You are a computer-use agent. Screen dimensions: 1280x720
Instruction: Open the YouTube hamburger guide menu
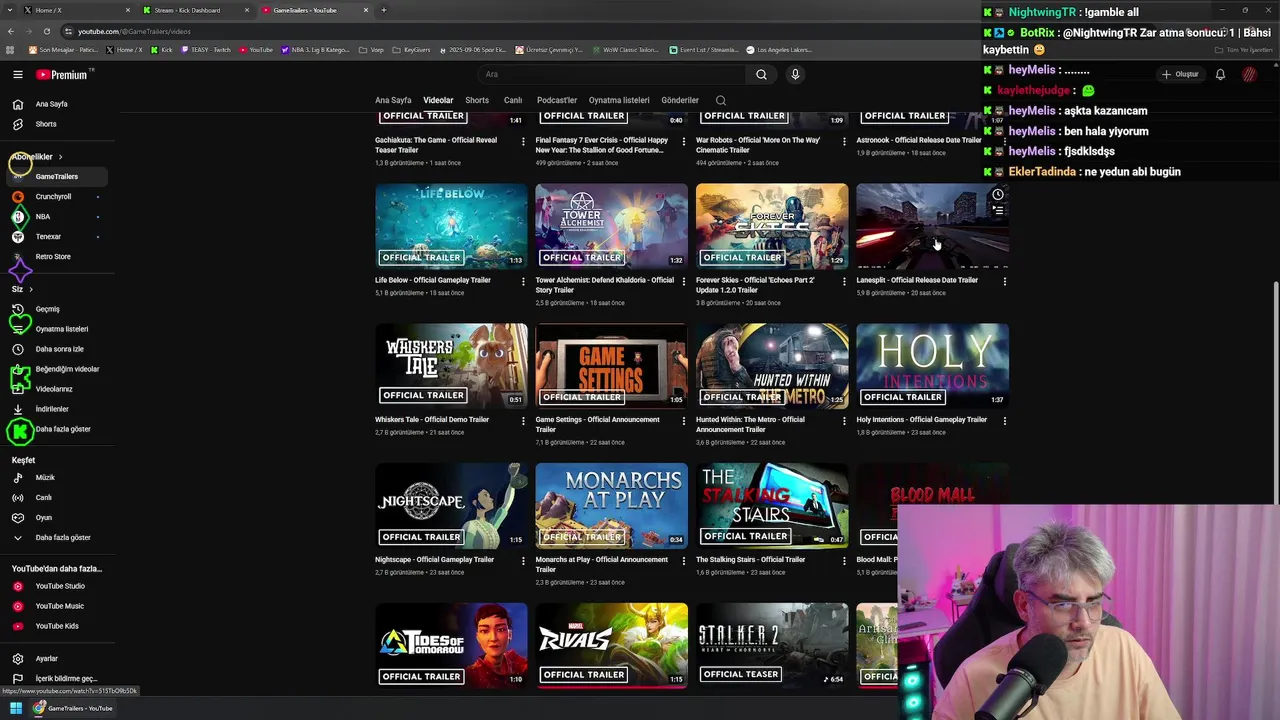pyautogui.click(x=17, y=74)
